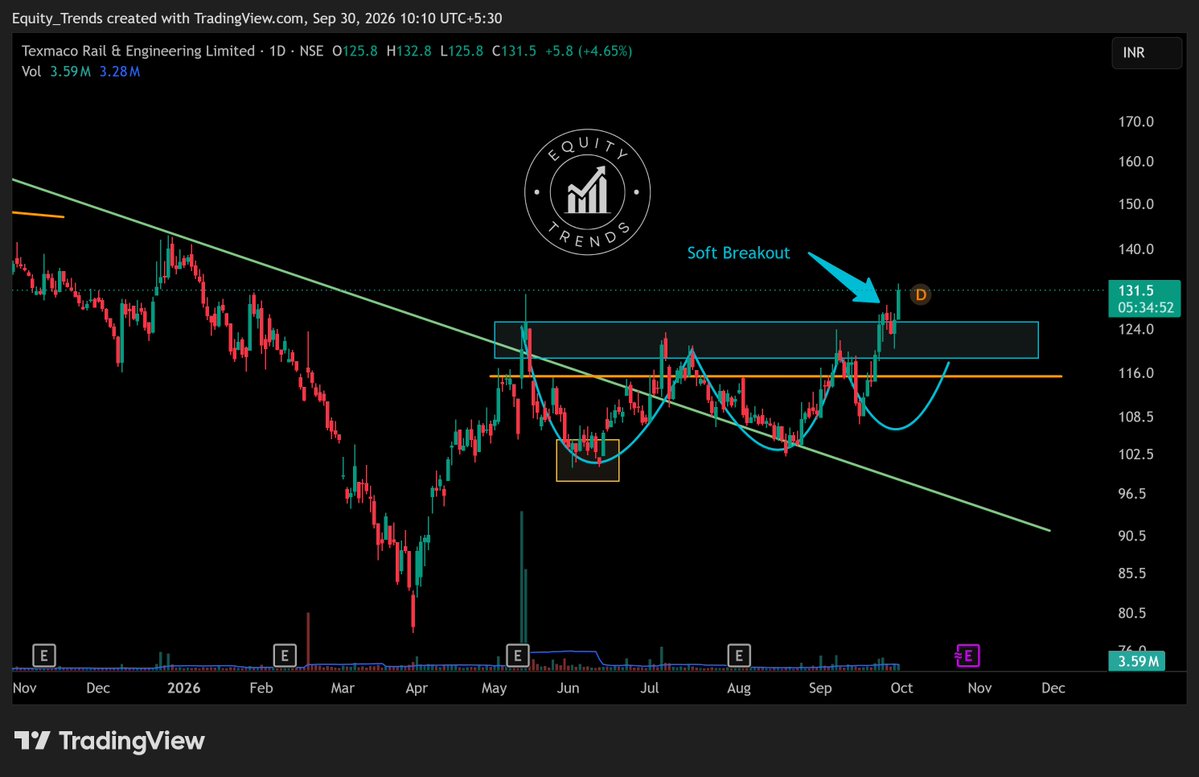Click the Dec label at right of time axis
The image size is (1199, 777).
1053,688
